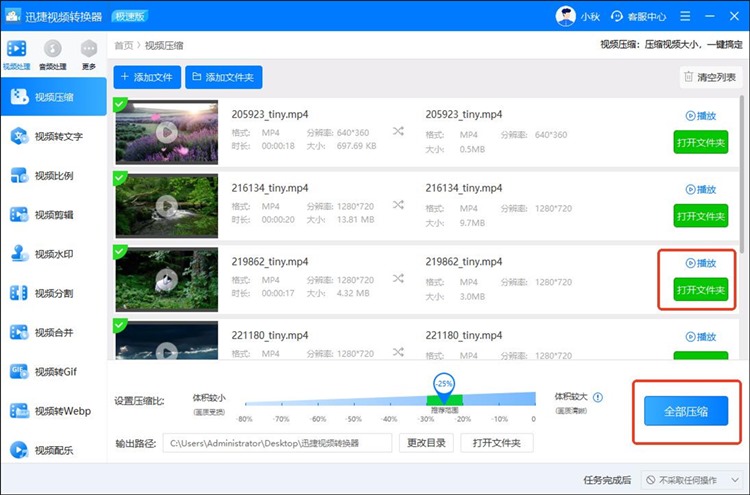Click the -25% compression ratio slider handle

click(x=444, y=386)
